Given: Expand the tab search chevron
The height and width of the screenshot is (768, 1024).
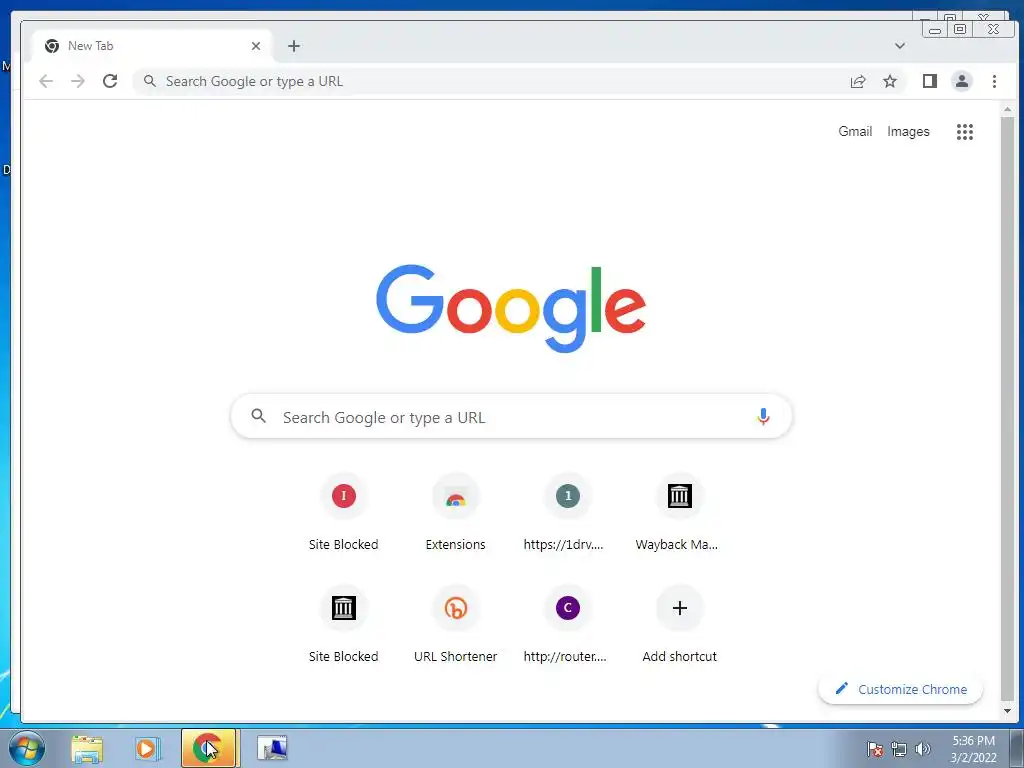Looking at the screenshot, I should pyautogui.click(x=900, y=46).
